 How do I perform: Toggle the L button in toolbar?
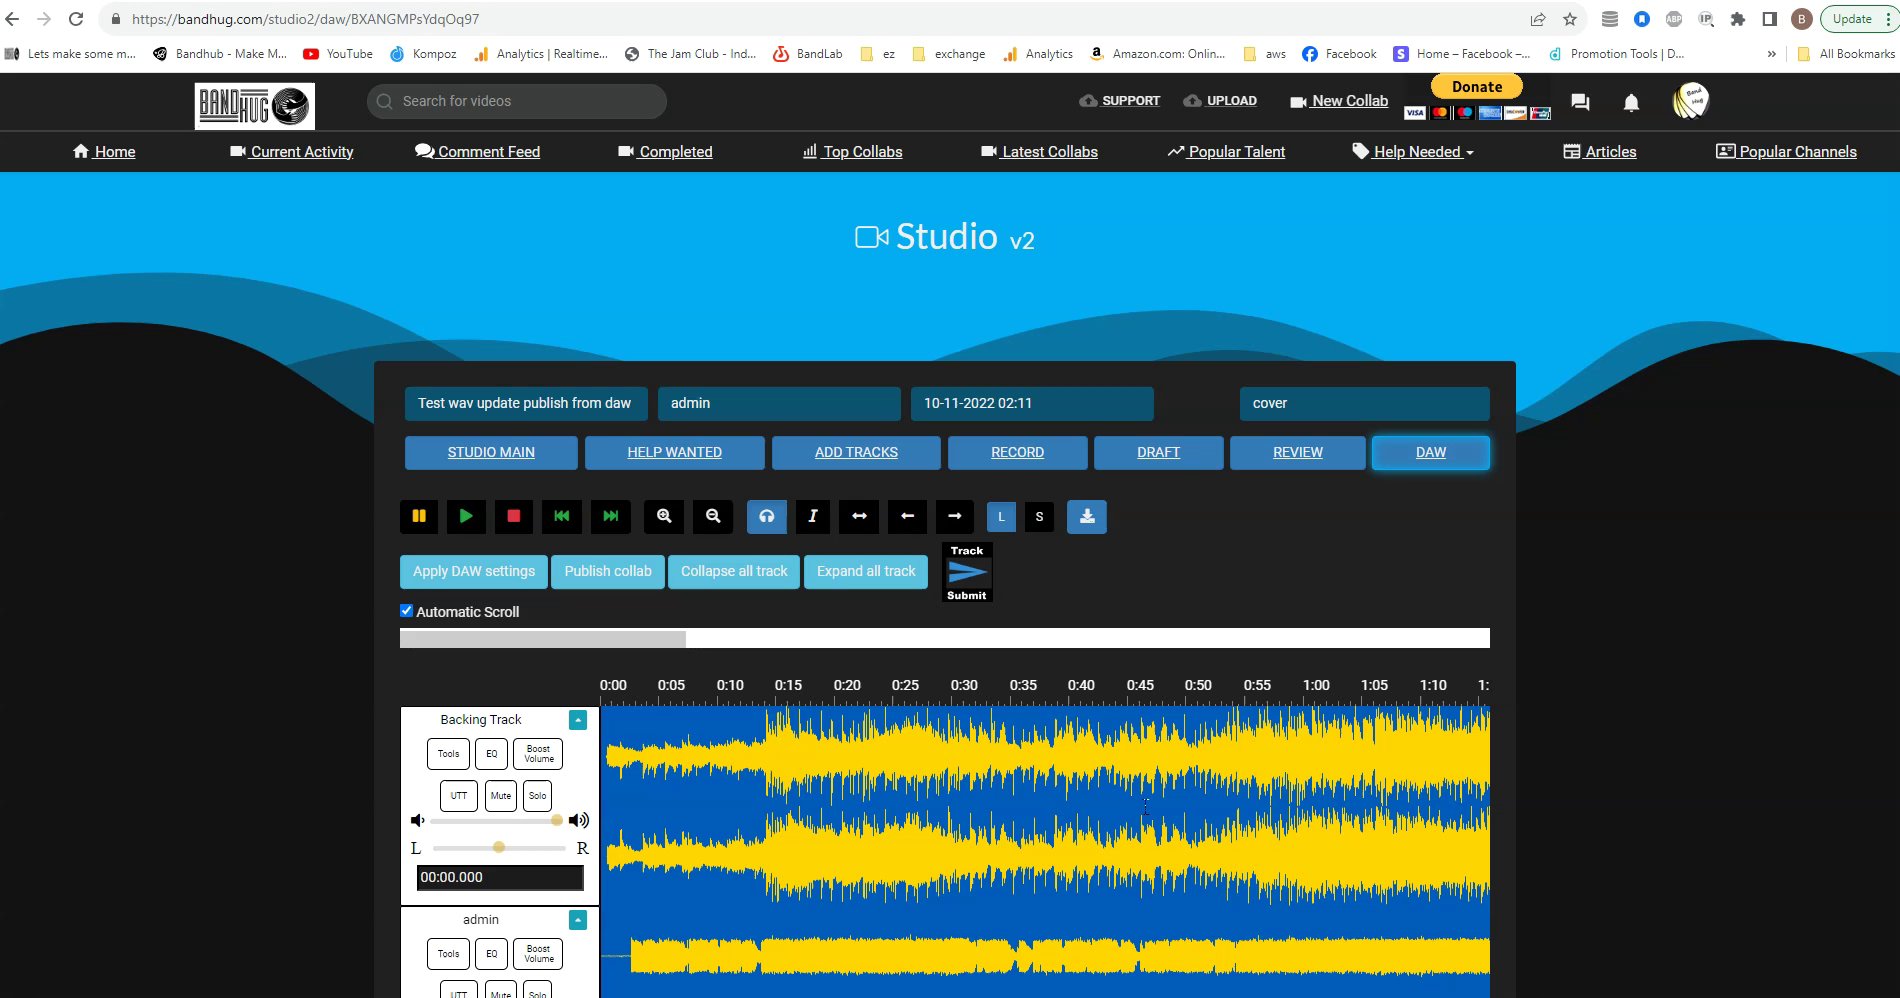pos(1001,517)
